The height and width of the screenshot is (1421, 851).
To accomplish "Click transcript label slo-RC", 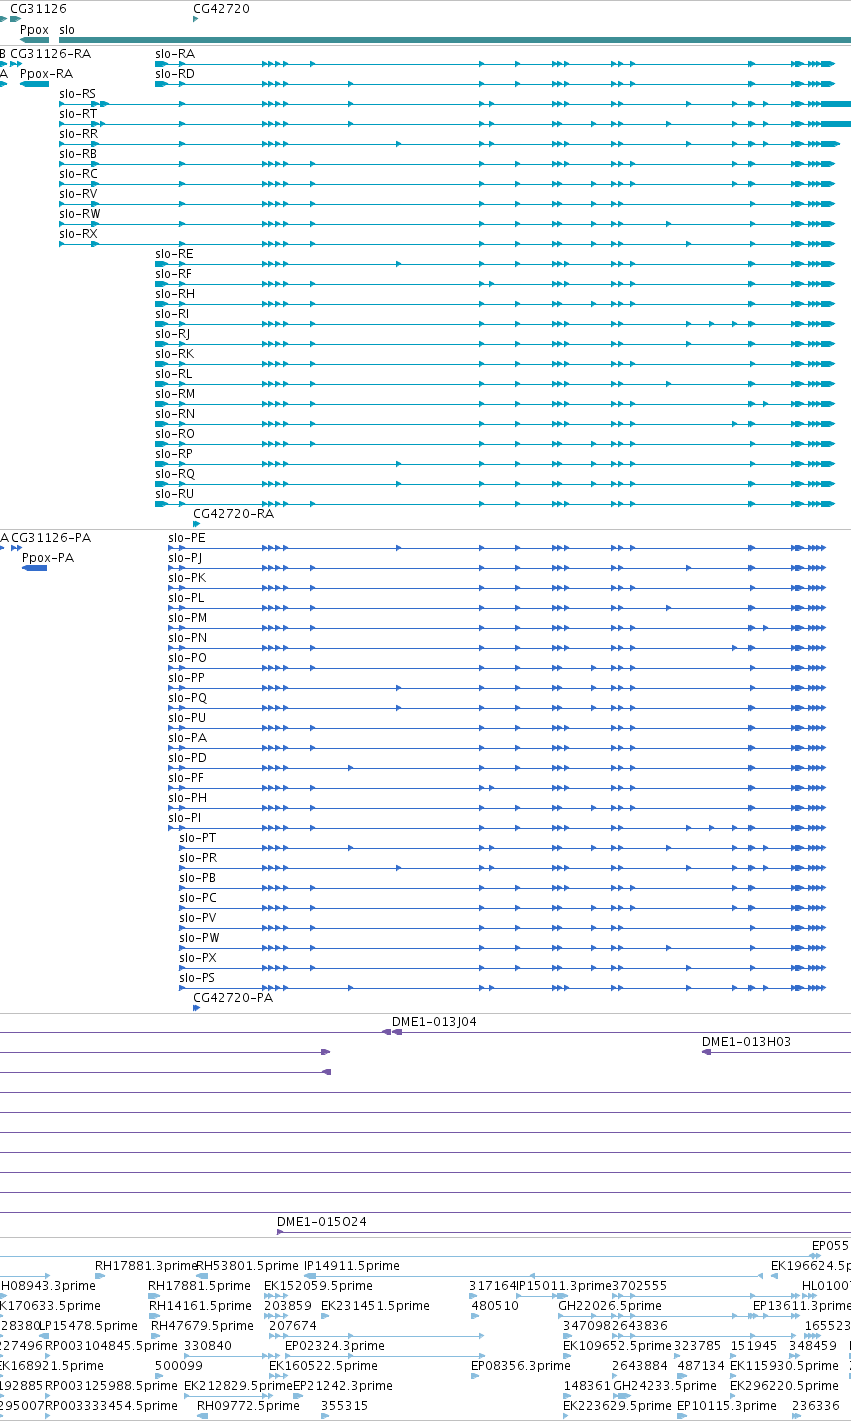I will [79, 174].
